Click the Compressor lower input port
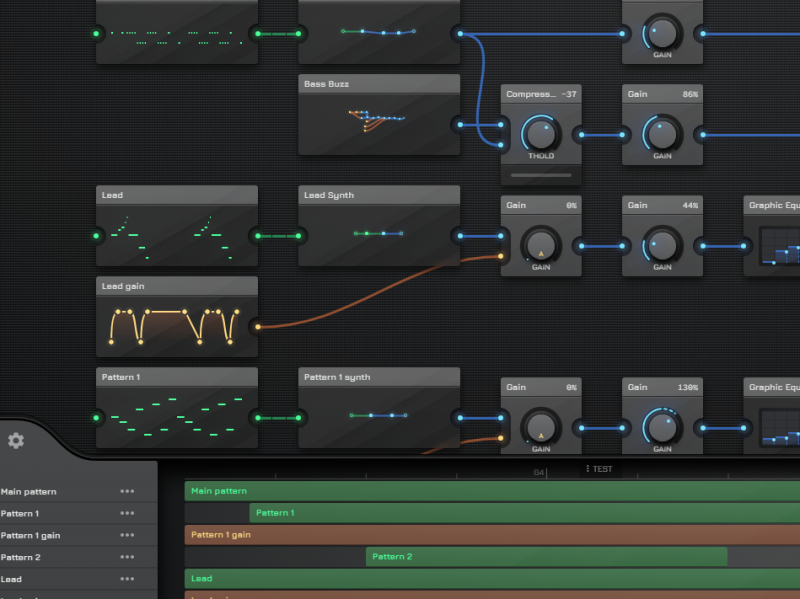Image resolution: width=800 pixels, height=599 pixels. [x=501, y=145]
